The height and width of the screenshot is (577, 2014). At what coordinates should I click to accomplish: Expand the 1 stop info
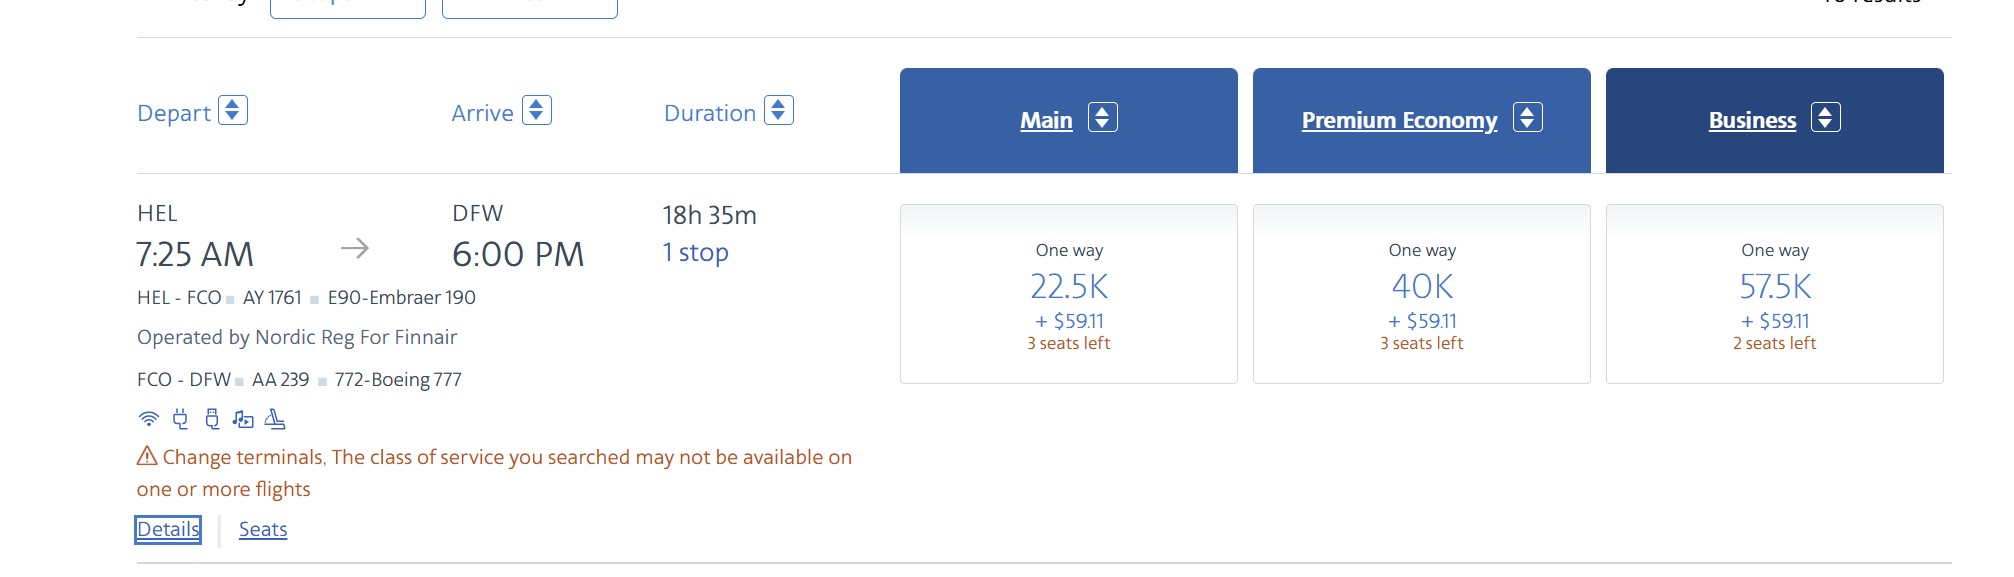(696, 252)
